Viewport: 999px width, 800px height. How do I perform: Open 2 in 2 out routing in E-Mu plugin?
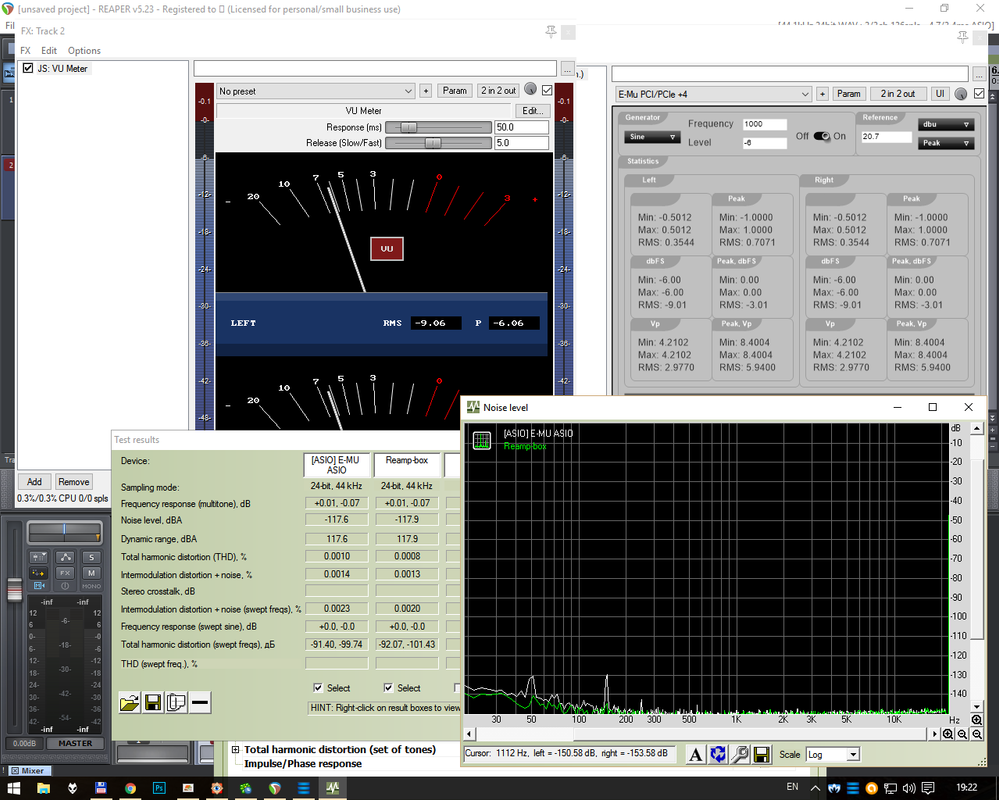898,94
